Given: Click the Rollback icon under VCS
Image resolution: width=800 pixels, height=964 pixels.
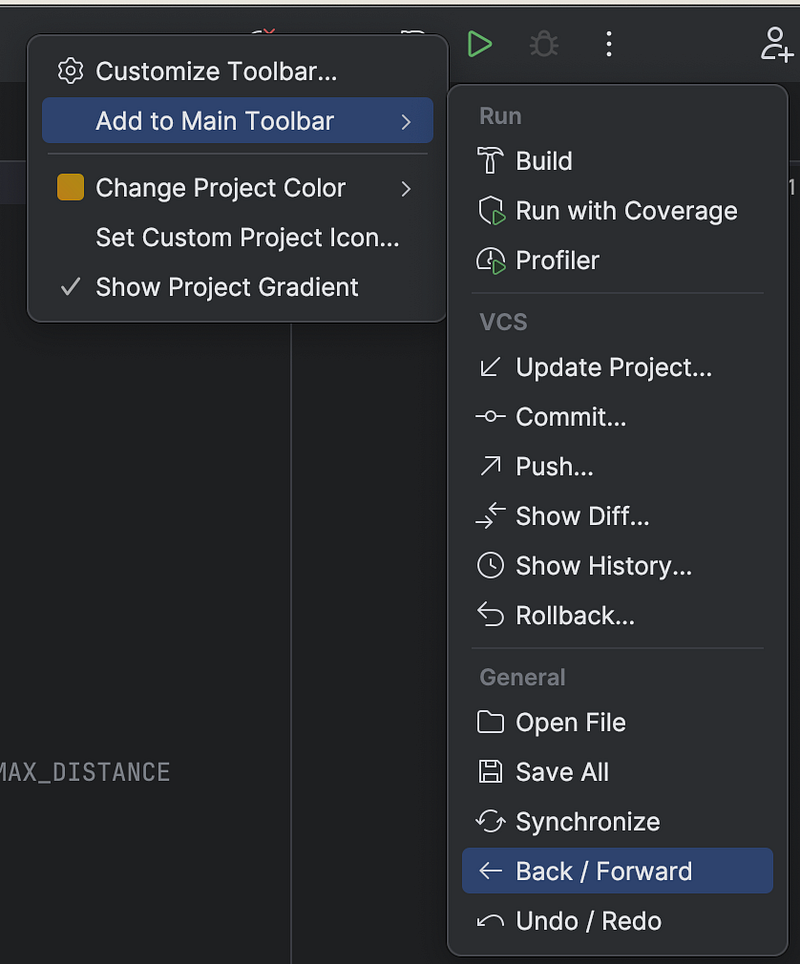Looking at the screenshot, I should [x=489, y=615].
